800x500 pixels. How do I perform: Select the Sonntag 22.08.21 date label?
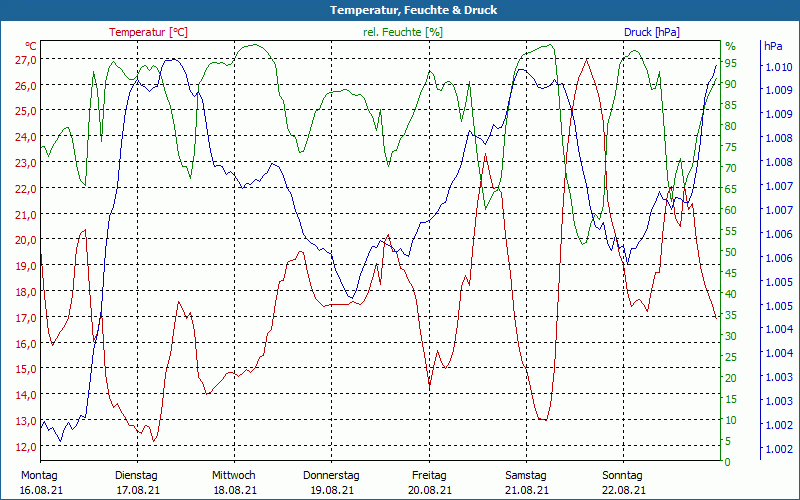(623, 482)
